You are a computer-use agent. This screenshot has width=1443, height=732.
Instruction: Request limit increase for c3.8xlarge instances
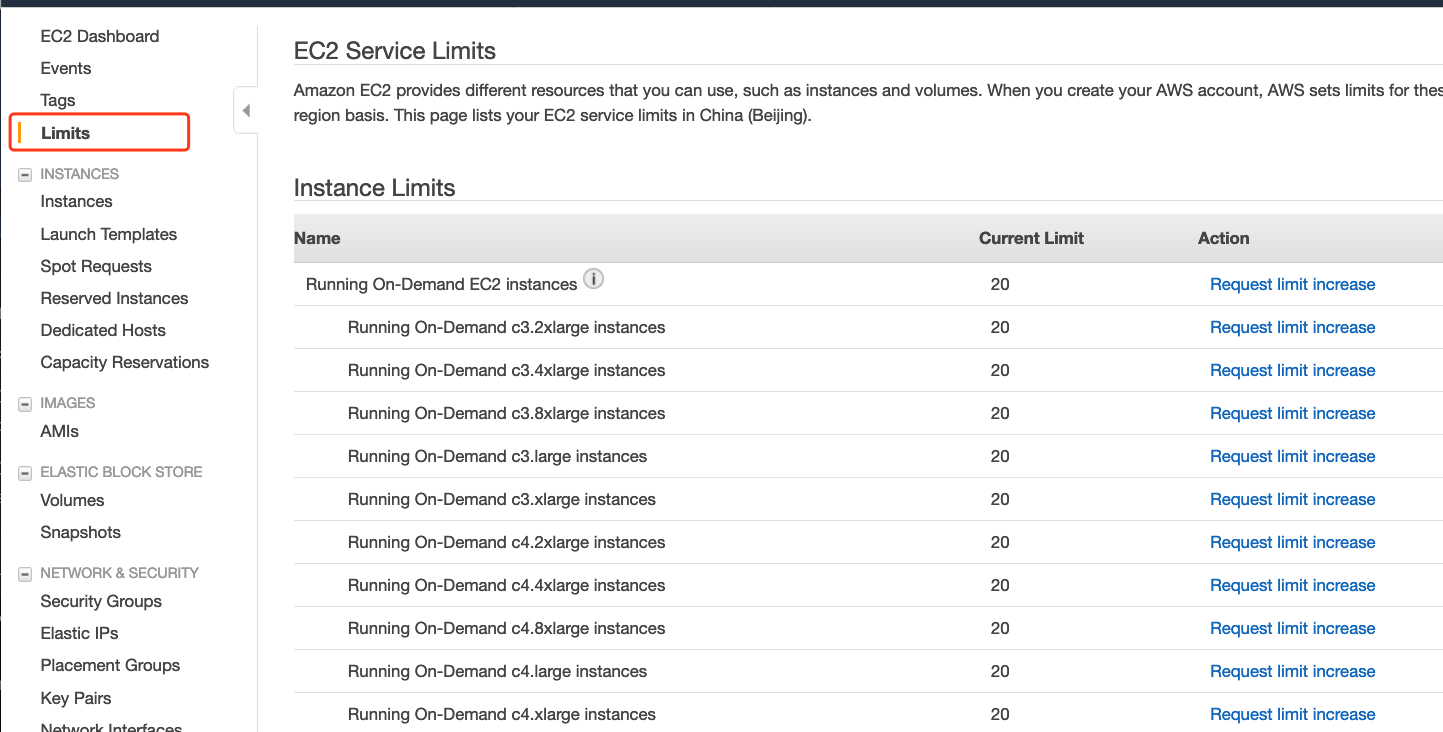click(1292, 413)
